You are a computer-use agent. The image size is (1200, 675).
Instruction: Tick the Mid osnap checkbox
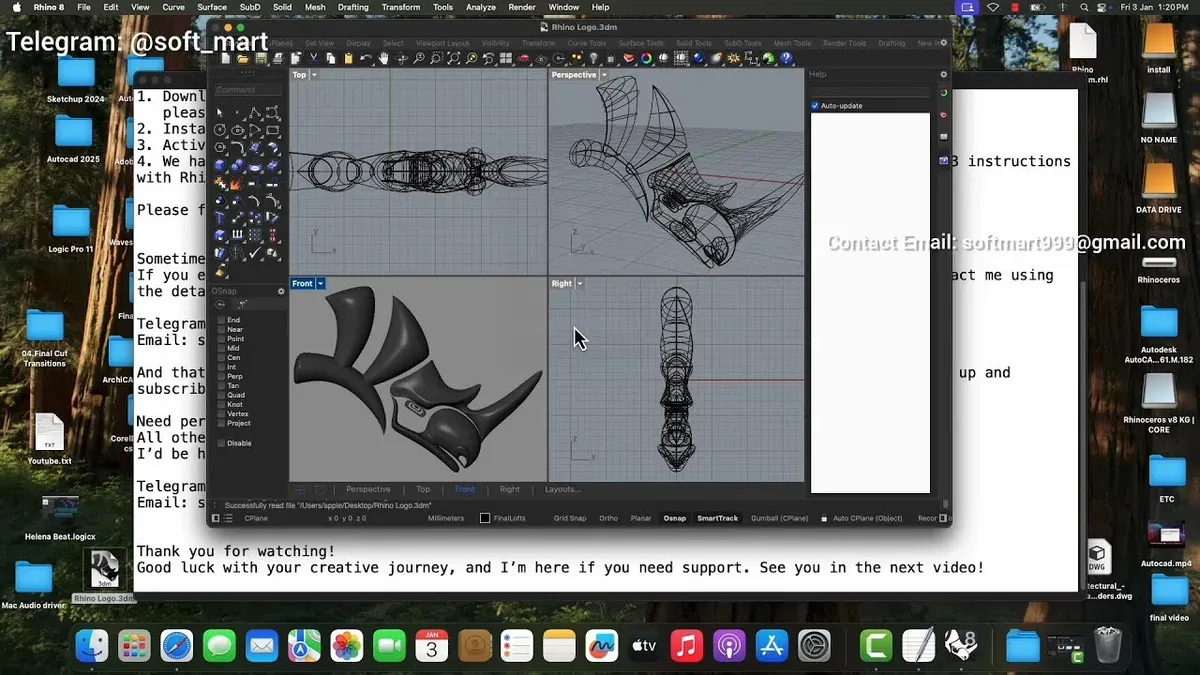221,348
